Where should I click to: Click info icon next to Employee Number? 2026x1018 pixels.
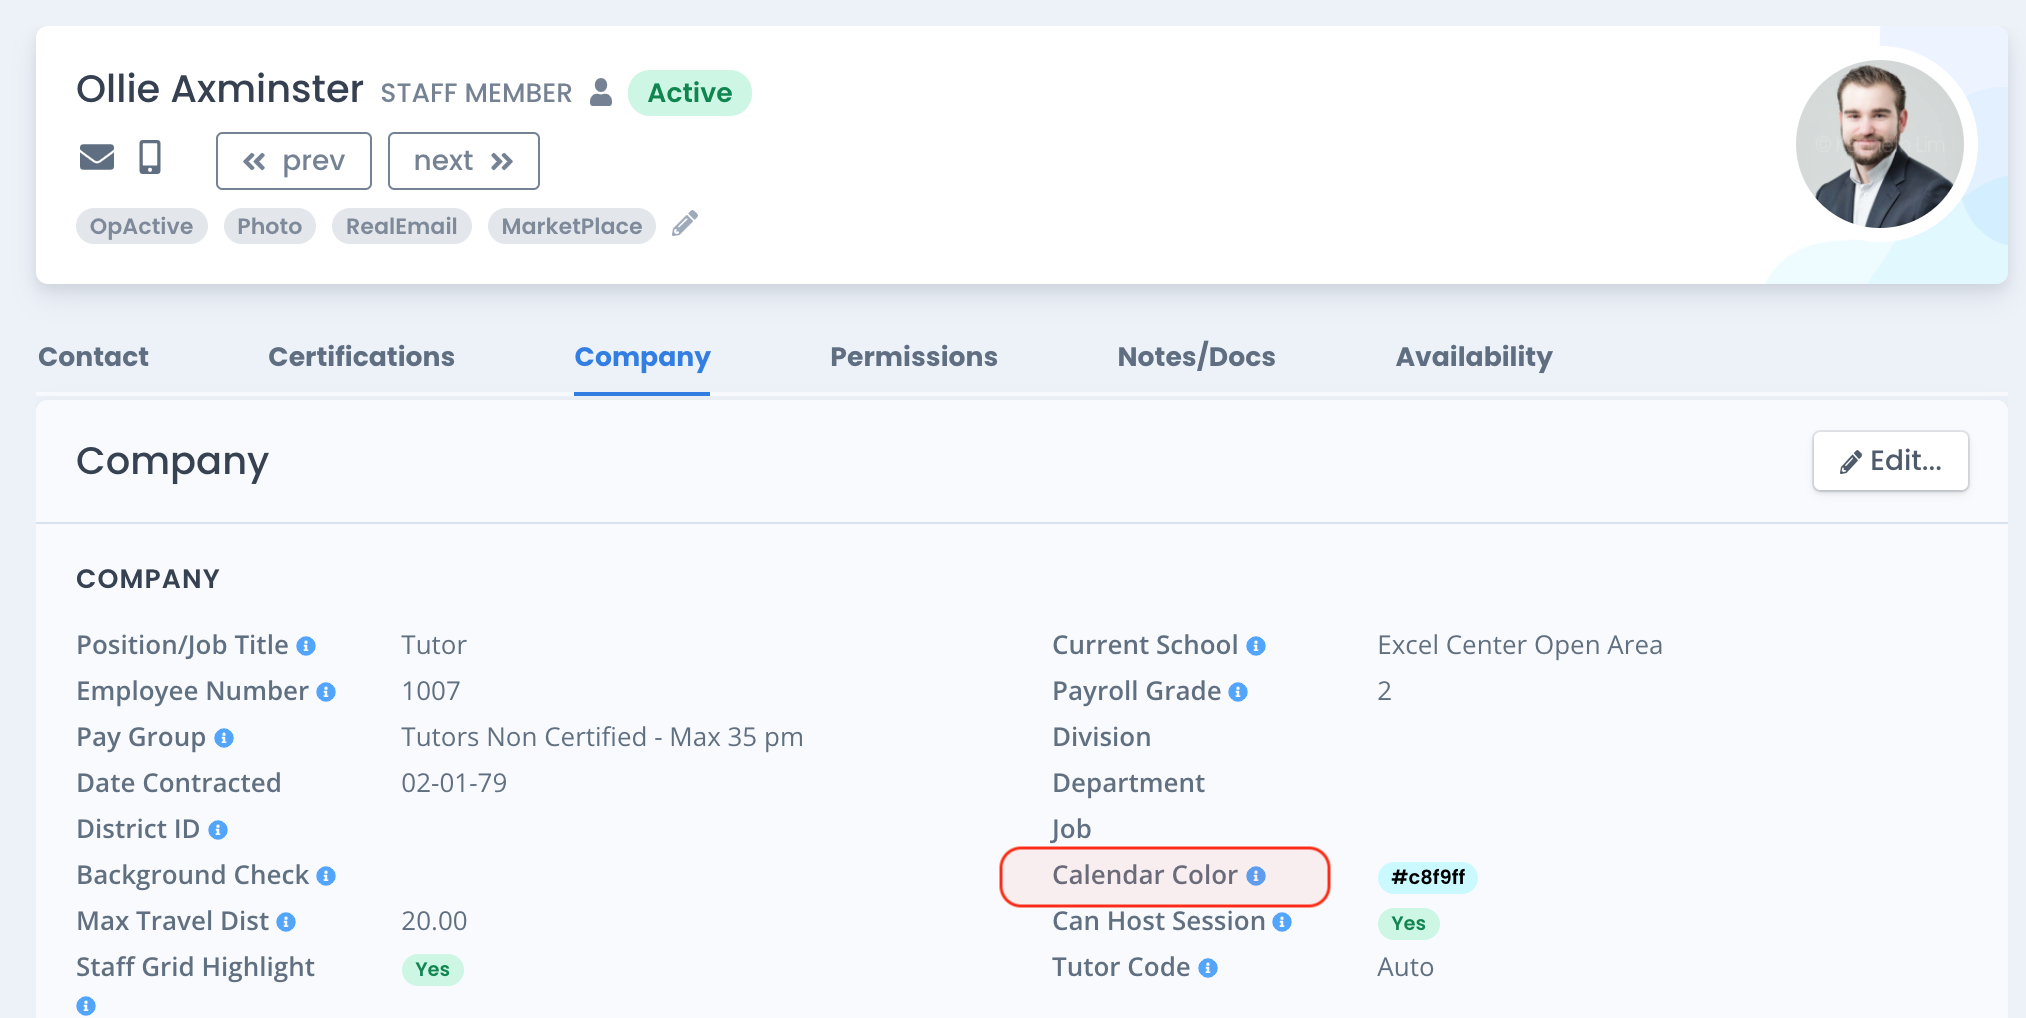[x=326, y=692]
